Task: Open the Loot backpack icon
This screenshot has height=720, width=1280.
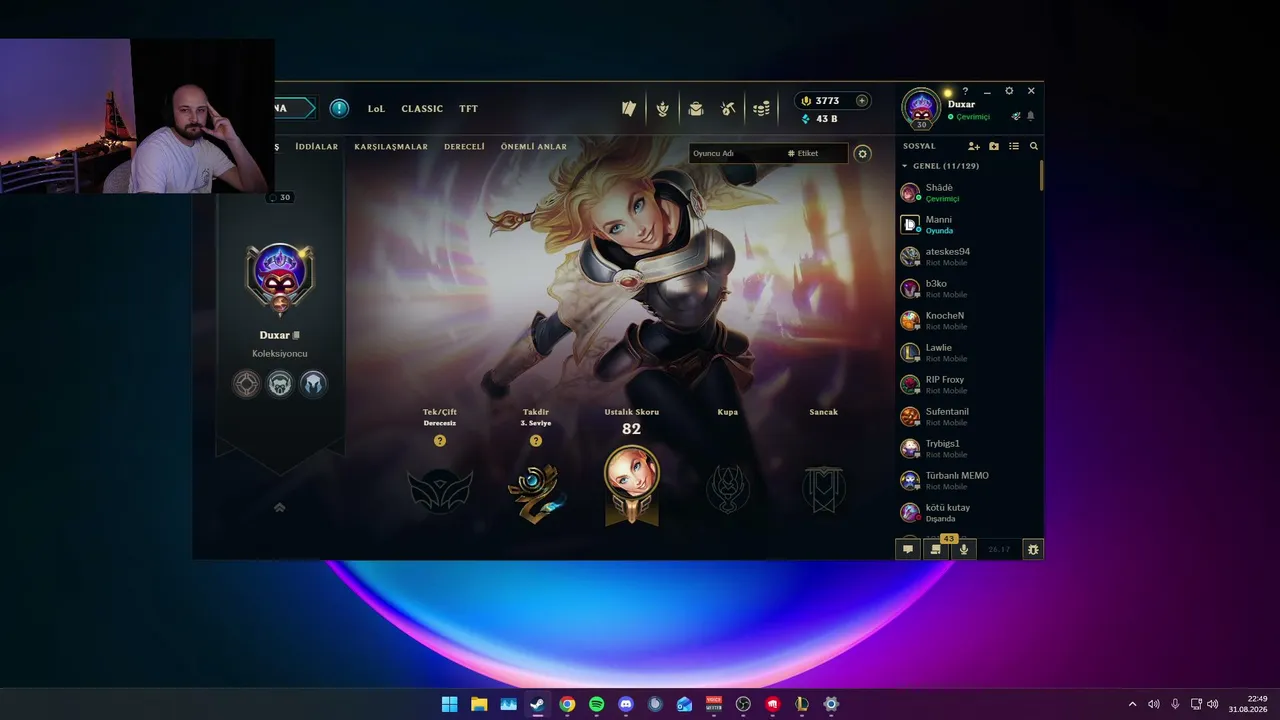Action: tap(696, 109)
